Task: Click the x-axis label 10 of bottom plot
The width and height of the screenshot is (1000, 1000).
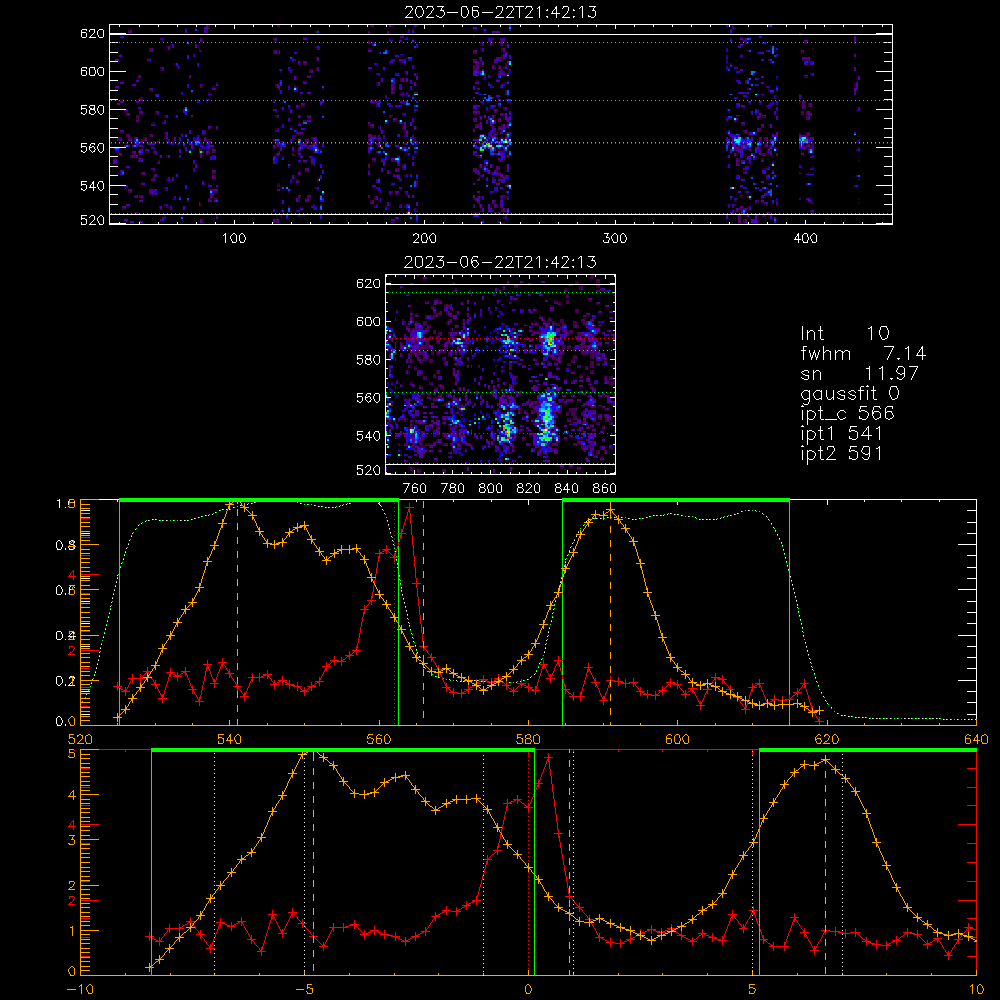Action: coord(976,989)
